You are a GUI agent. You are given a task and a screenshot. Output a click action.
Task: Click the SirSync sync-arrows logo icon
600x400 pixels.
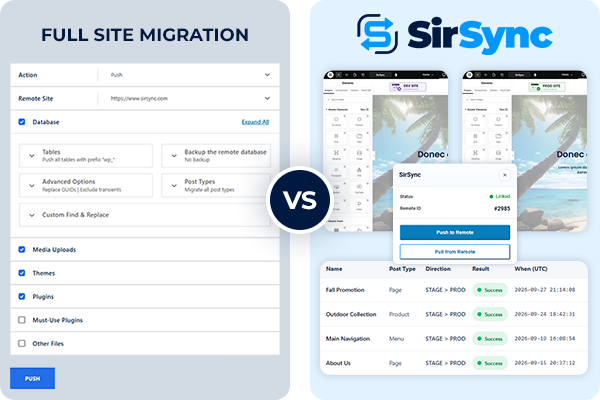[x=377, y=34]
